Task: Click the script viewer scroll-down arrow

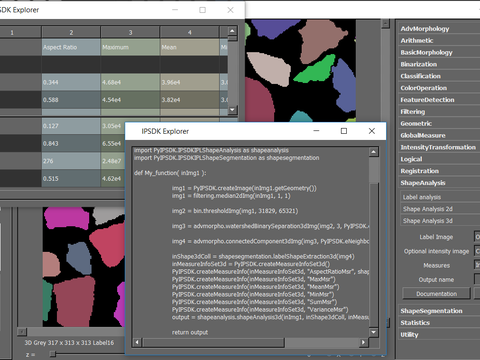Action: pos(374,332)
